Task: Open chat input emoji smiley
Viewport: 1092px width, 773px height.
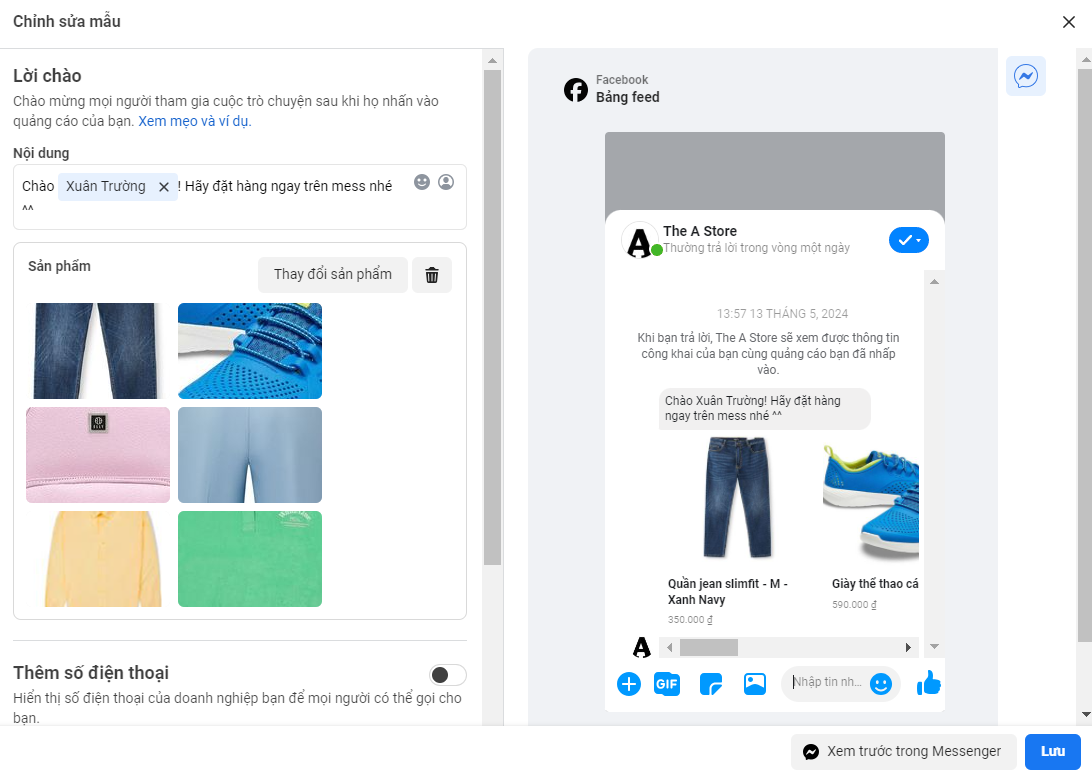Action: point(881,684)
